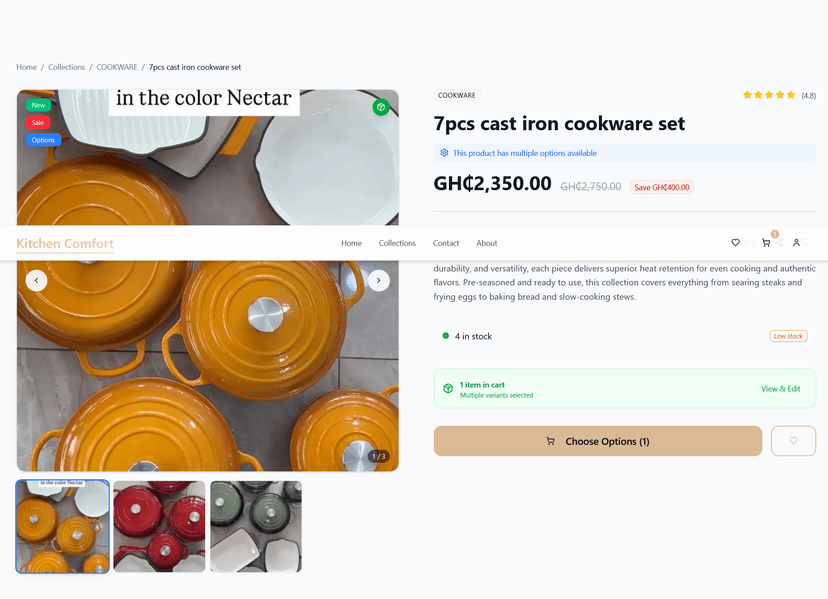The height and width of the screenshot is (599, 828).
Task: Select the red cookware color variant thumbnail
Action: coord(159,526)
